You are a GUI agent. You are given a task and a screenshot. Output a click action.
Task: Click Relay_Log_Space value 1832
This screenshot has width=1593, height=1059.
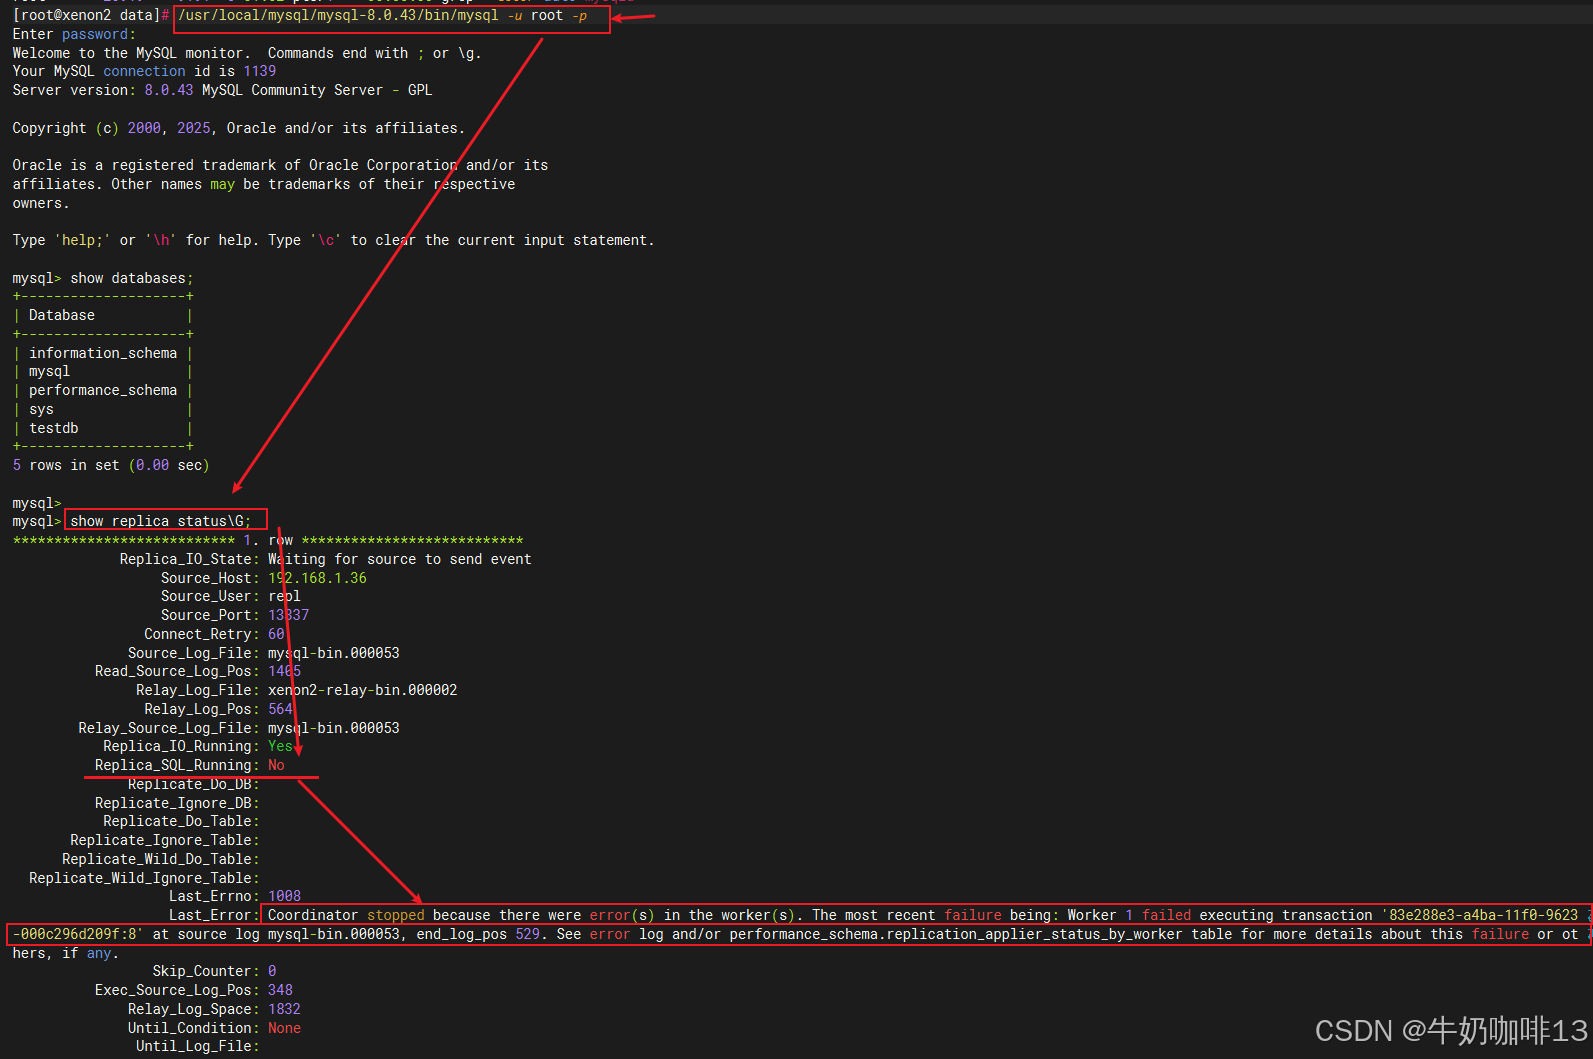point(284,1010)
